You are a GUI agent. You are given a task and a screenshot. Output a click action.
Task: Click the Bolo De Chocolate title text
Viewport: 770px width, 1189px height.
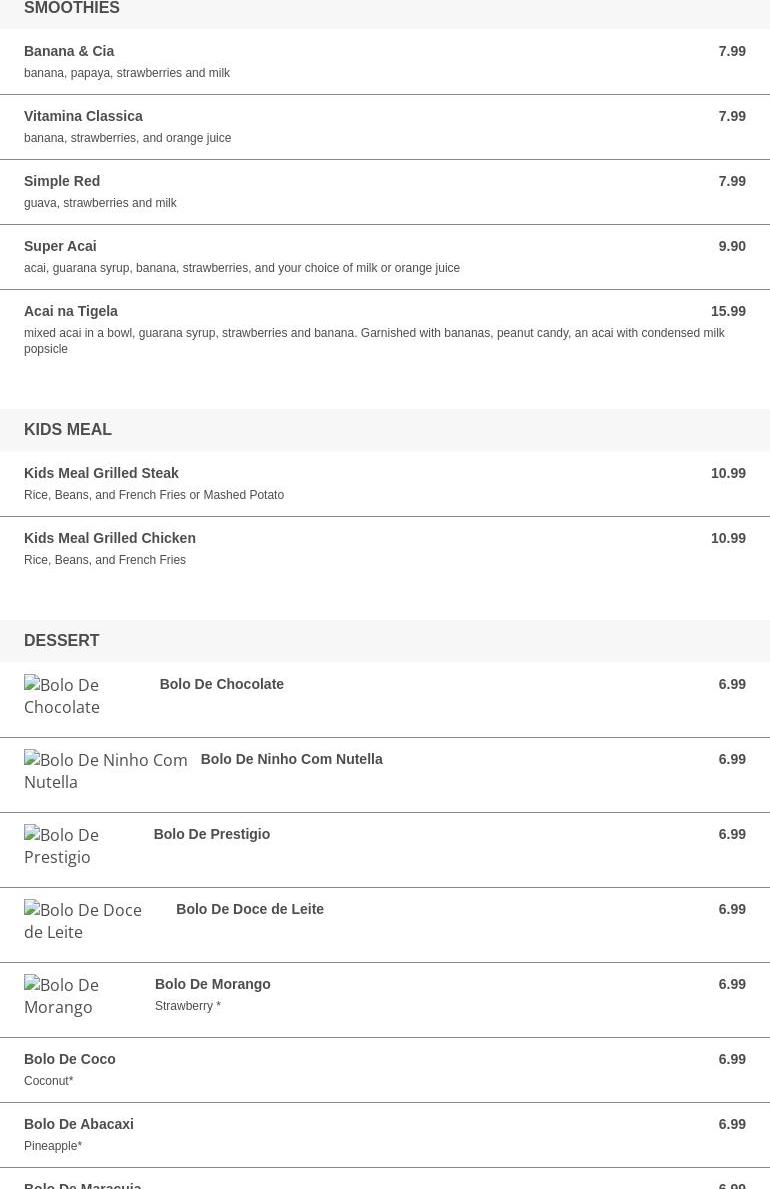point(222,684)
